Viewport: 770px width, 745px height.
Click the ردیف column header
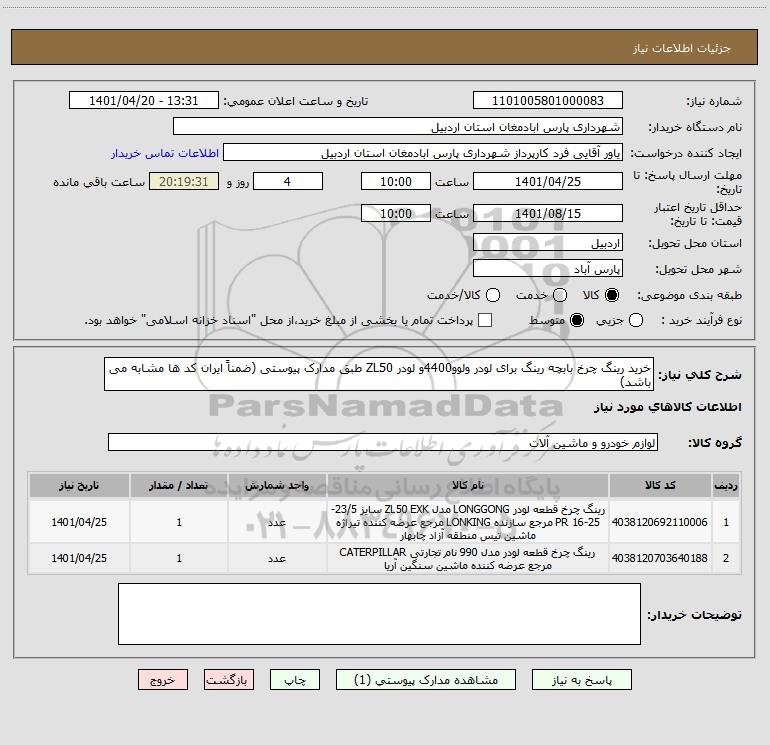coord(726,485)
